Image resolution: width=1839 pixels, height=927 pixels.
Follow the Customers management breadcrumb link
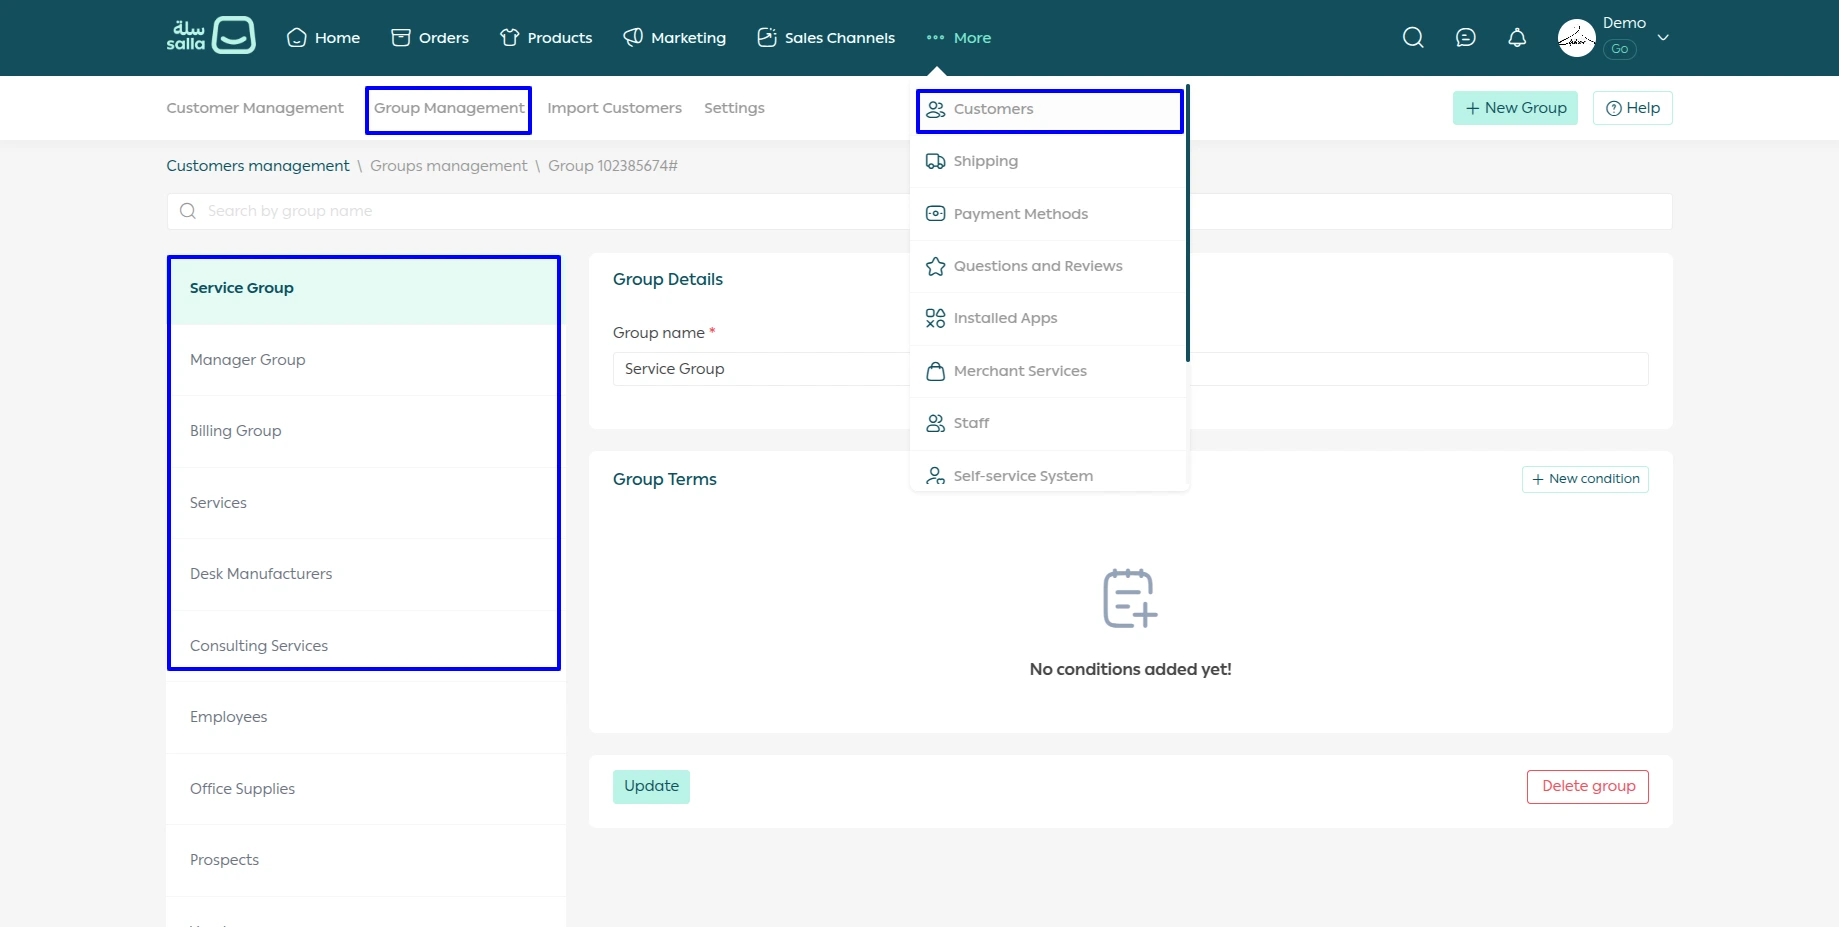pyautogui.click(x=258, y=166)
